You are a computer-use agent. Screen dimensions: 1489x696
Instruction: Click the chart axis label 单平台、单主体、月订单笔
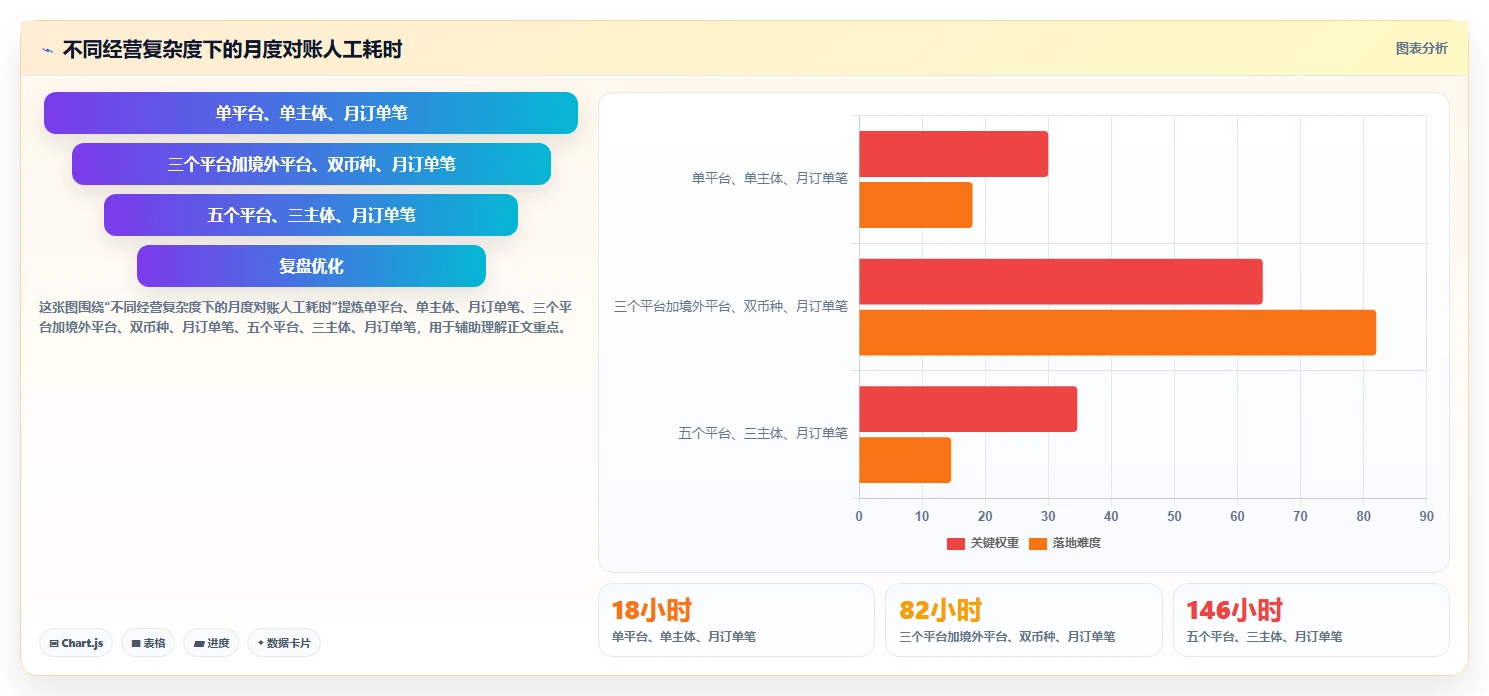769,179
